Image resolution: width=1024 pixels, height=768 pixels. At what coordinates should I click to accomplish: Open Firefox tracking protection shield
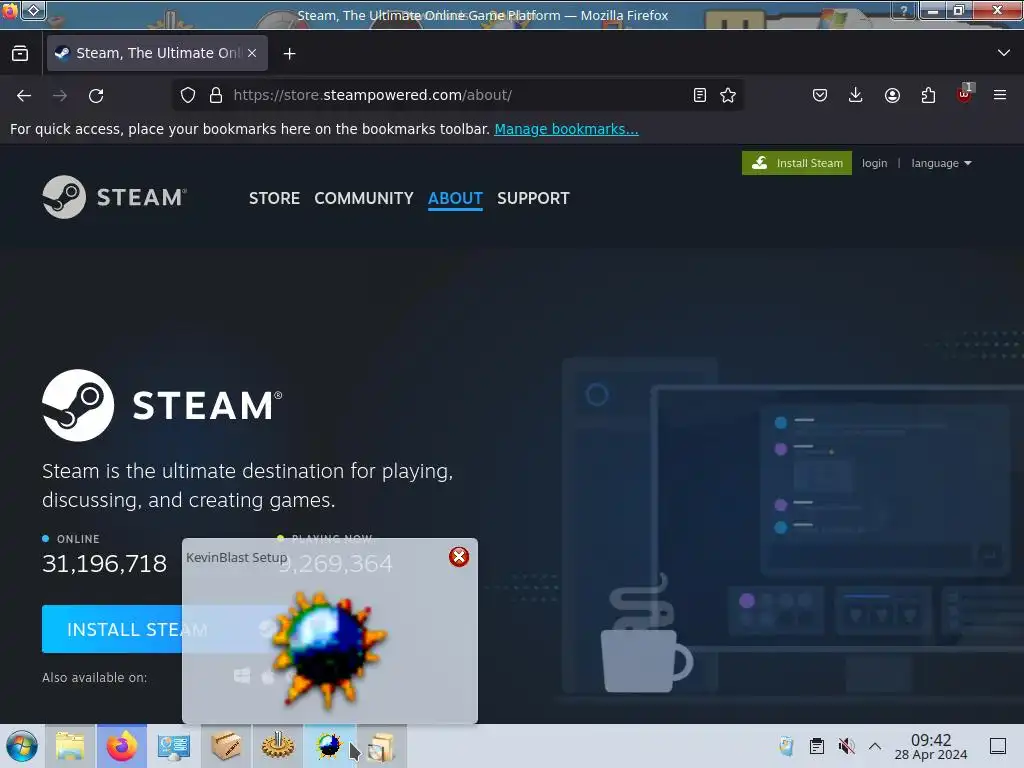[x=188, y=95]
